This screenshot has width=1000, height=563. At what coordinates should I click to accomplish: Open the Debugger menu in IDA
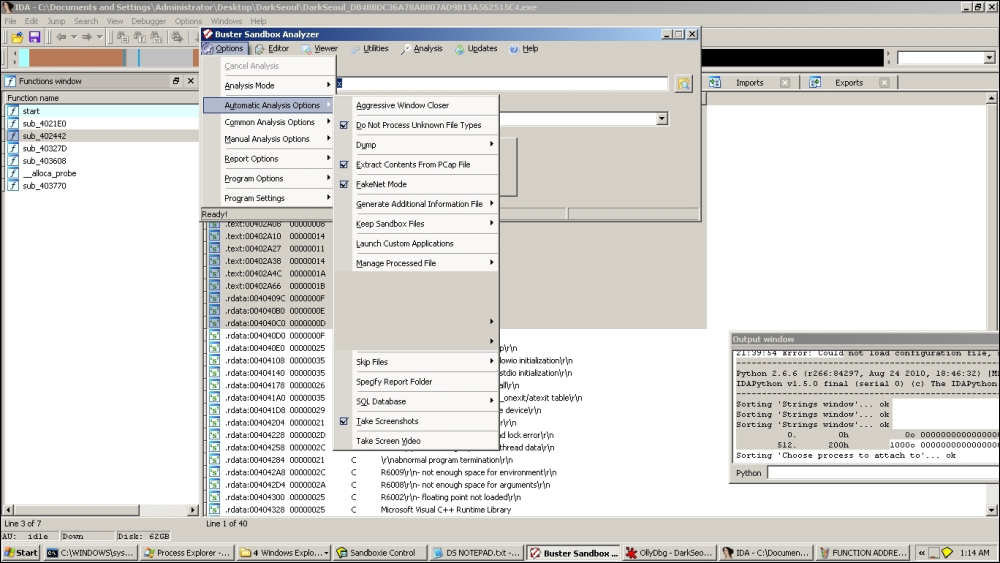click(x=149, y=21)
